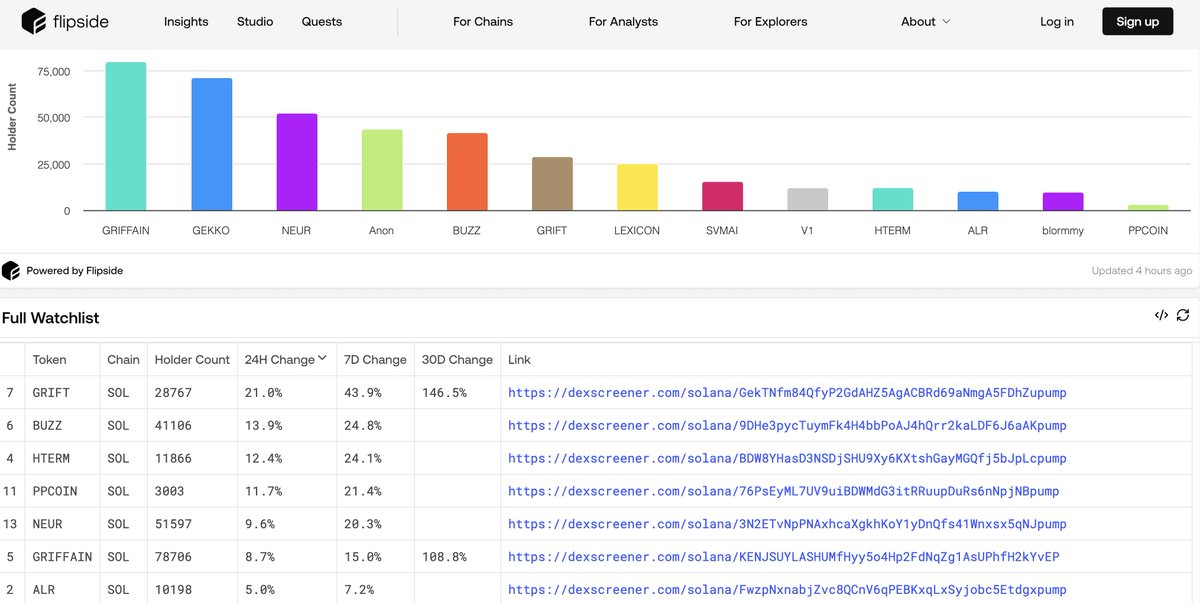Select Studio in the navigation menu
Viewport: 1200px width, 604px height.
pyautogui.click(x=254, y=21)
